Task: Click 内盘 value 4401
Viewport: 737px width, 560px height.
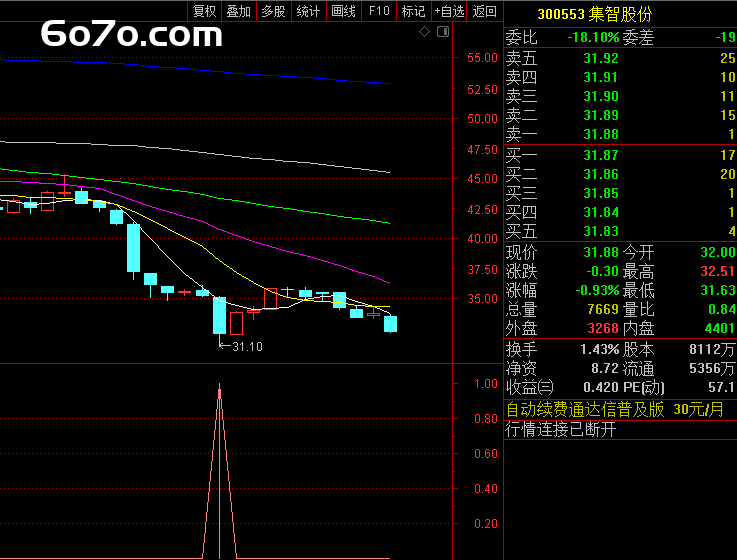Action: [720, 328]
